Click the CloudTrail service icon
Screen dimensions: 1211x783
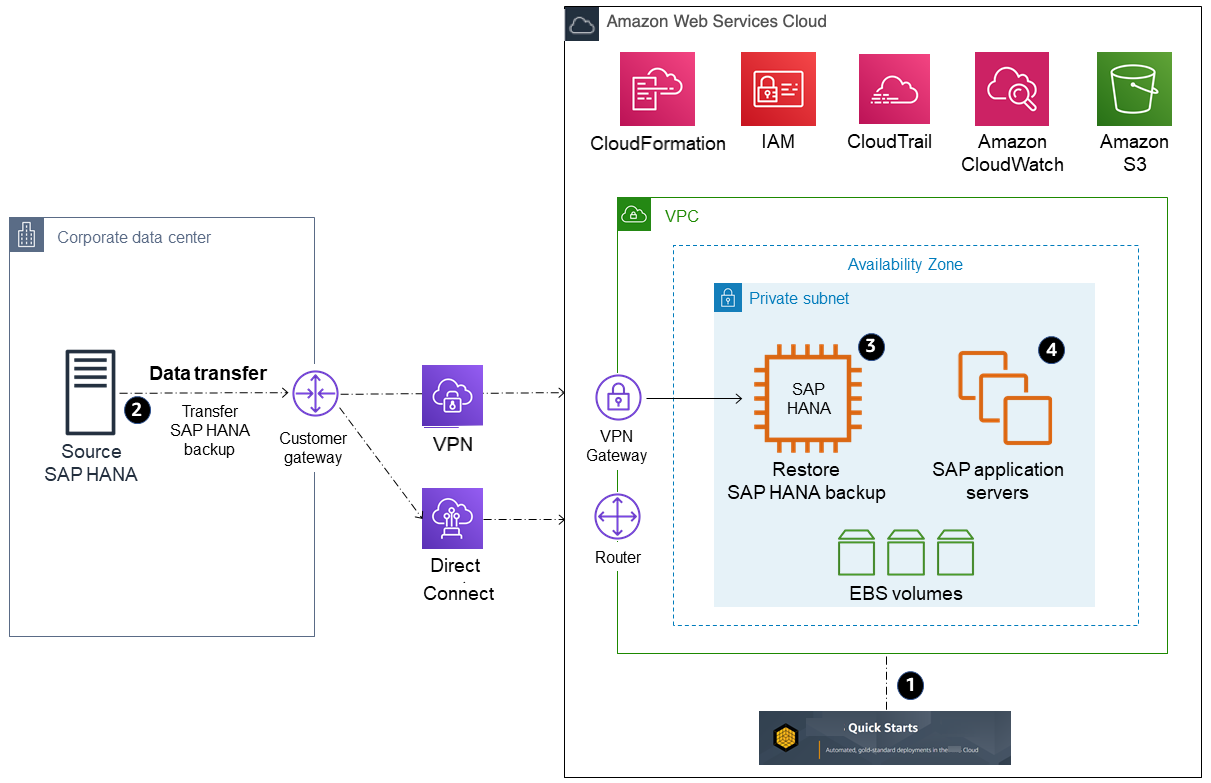pos(894,89)
